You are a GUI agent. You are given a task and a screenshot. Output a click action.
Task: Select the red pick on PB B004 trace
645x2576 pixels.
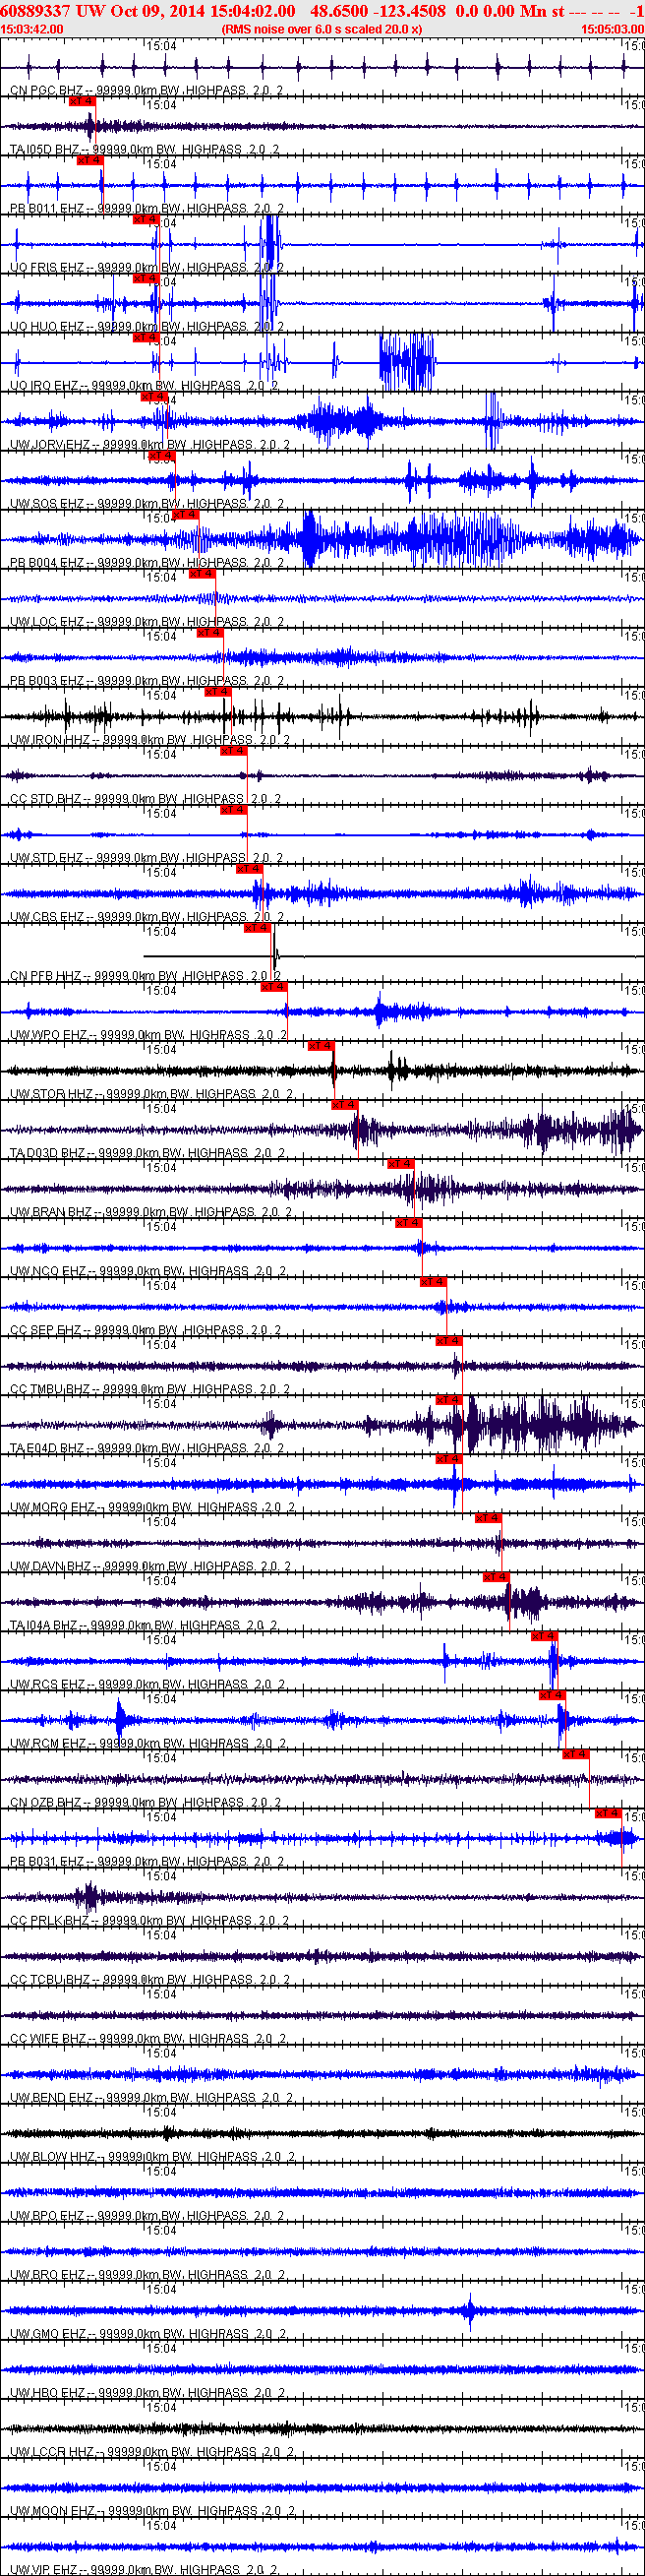tap(186, 514)
